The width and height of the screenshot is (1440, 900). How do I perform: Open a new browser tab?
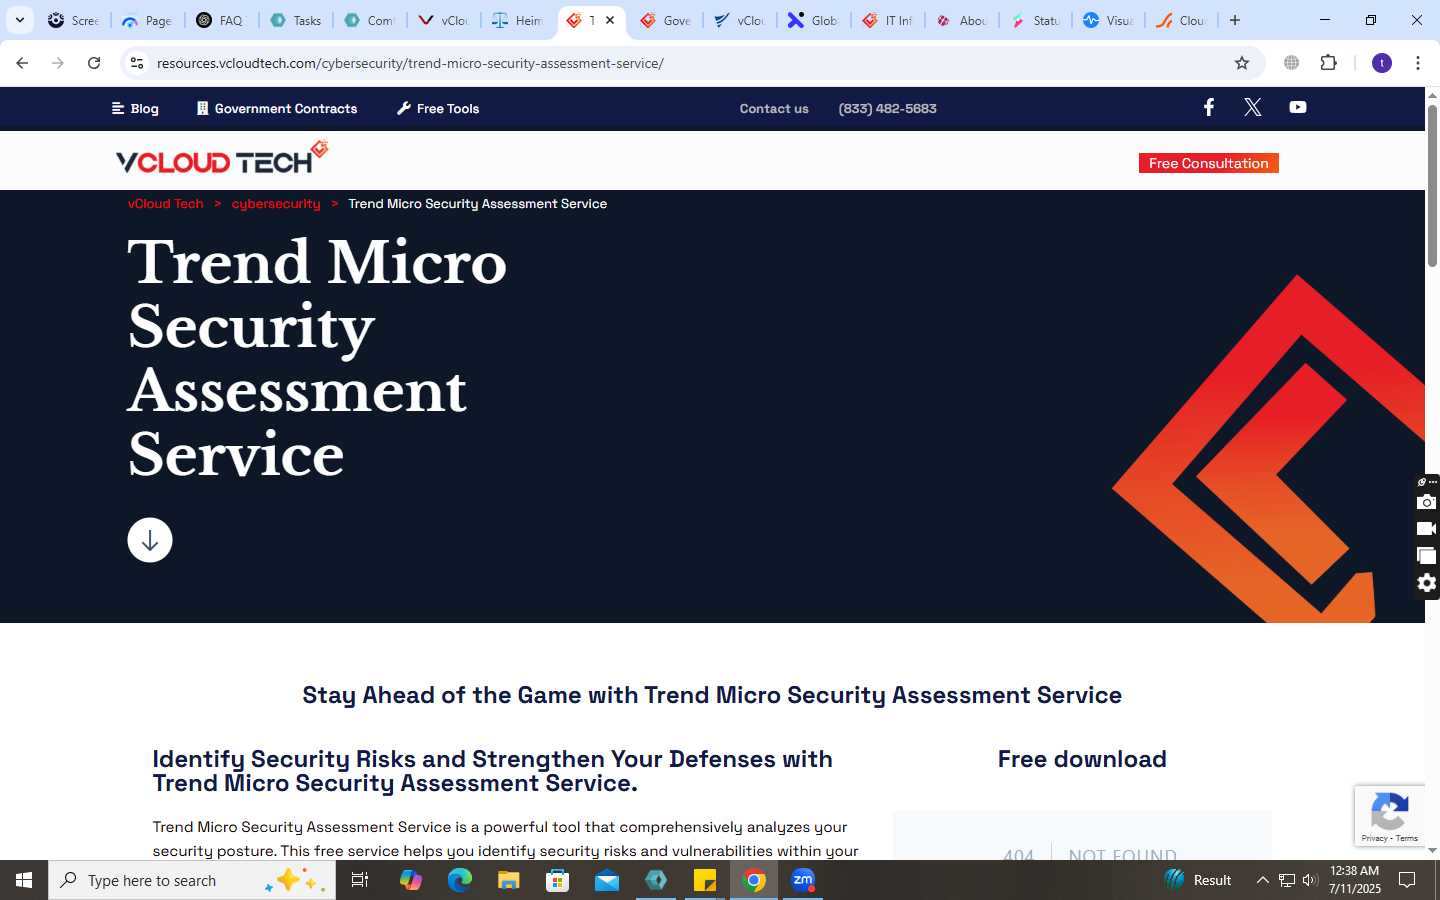point(1235,20)
